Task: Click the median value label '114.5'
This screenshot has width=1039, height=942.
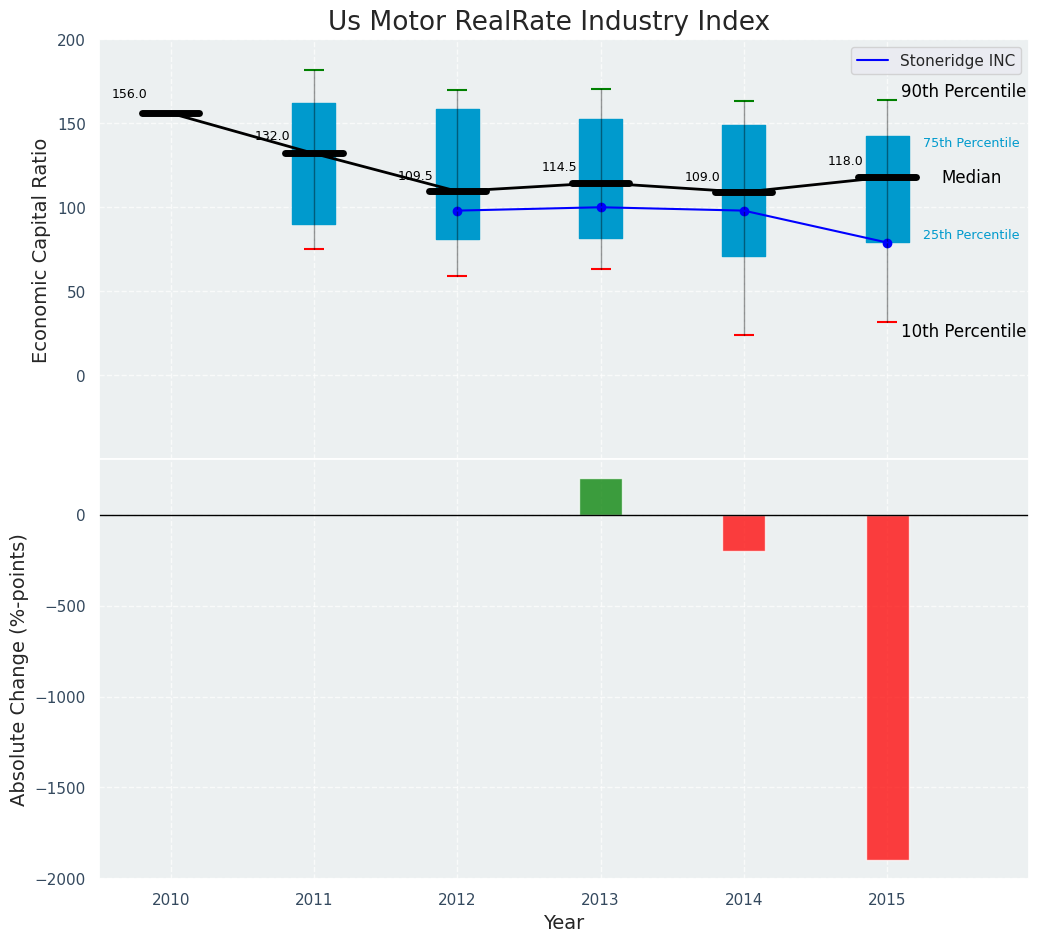Action: [559, 168]
